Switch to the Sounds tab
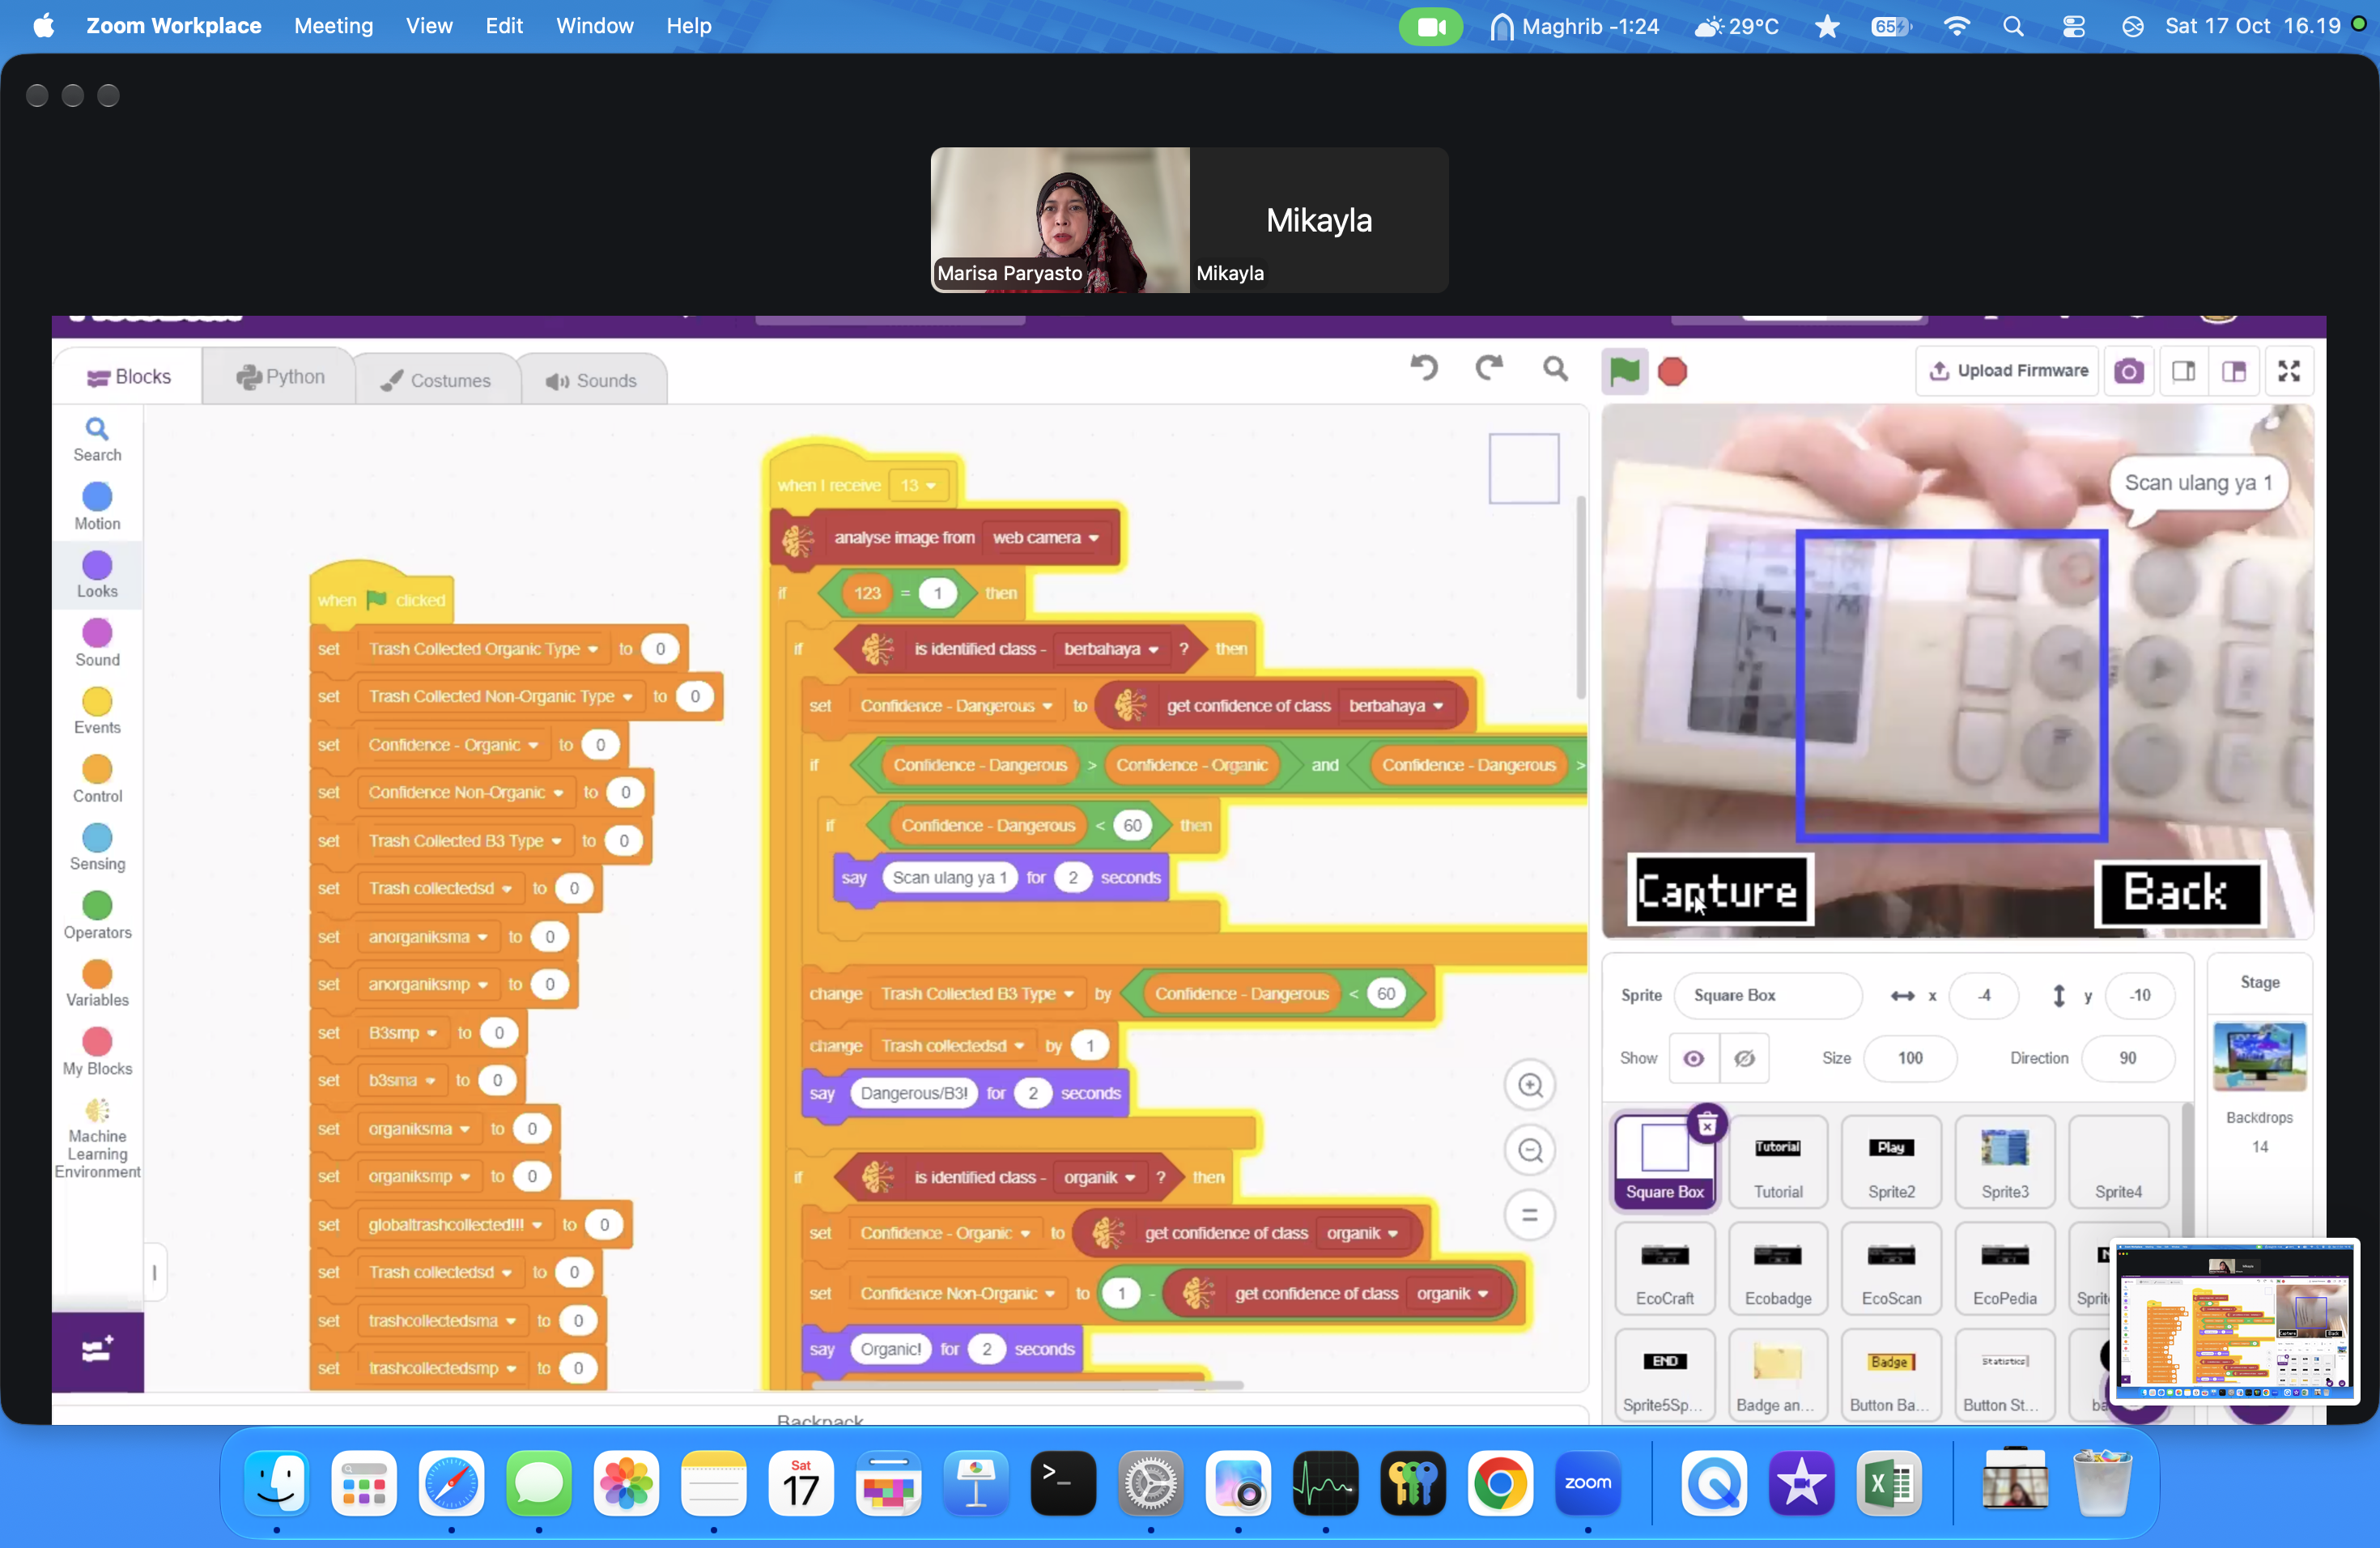Screen dimensions: 2380x1548 click(591, 380)
